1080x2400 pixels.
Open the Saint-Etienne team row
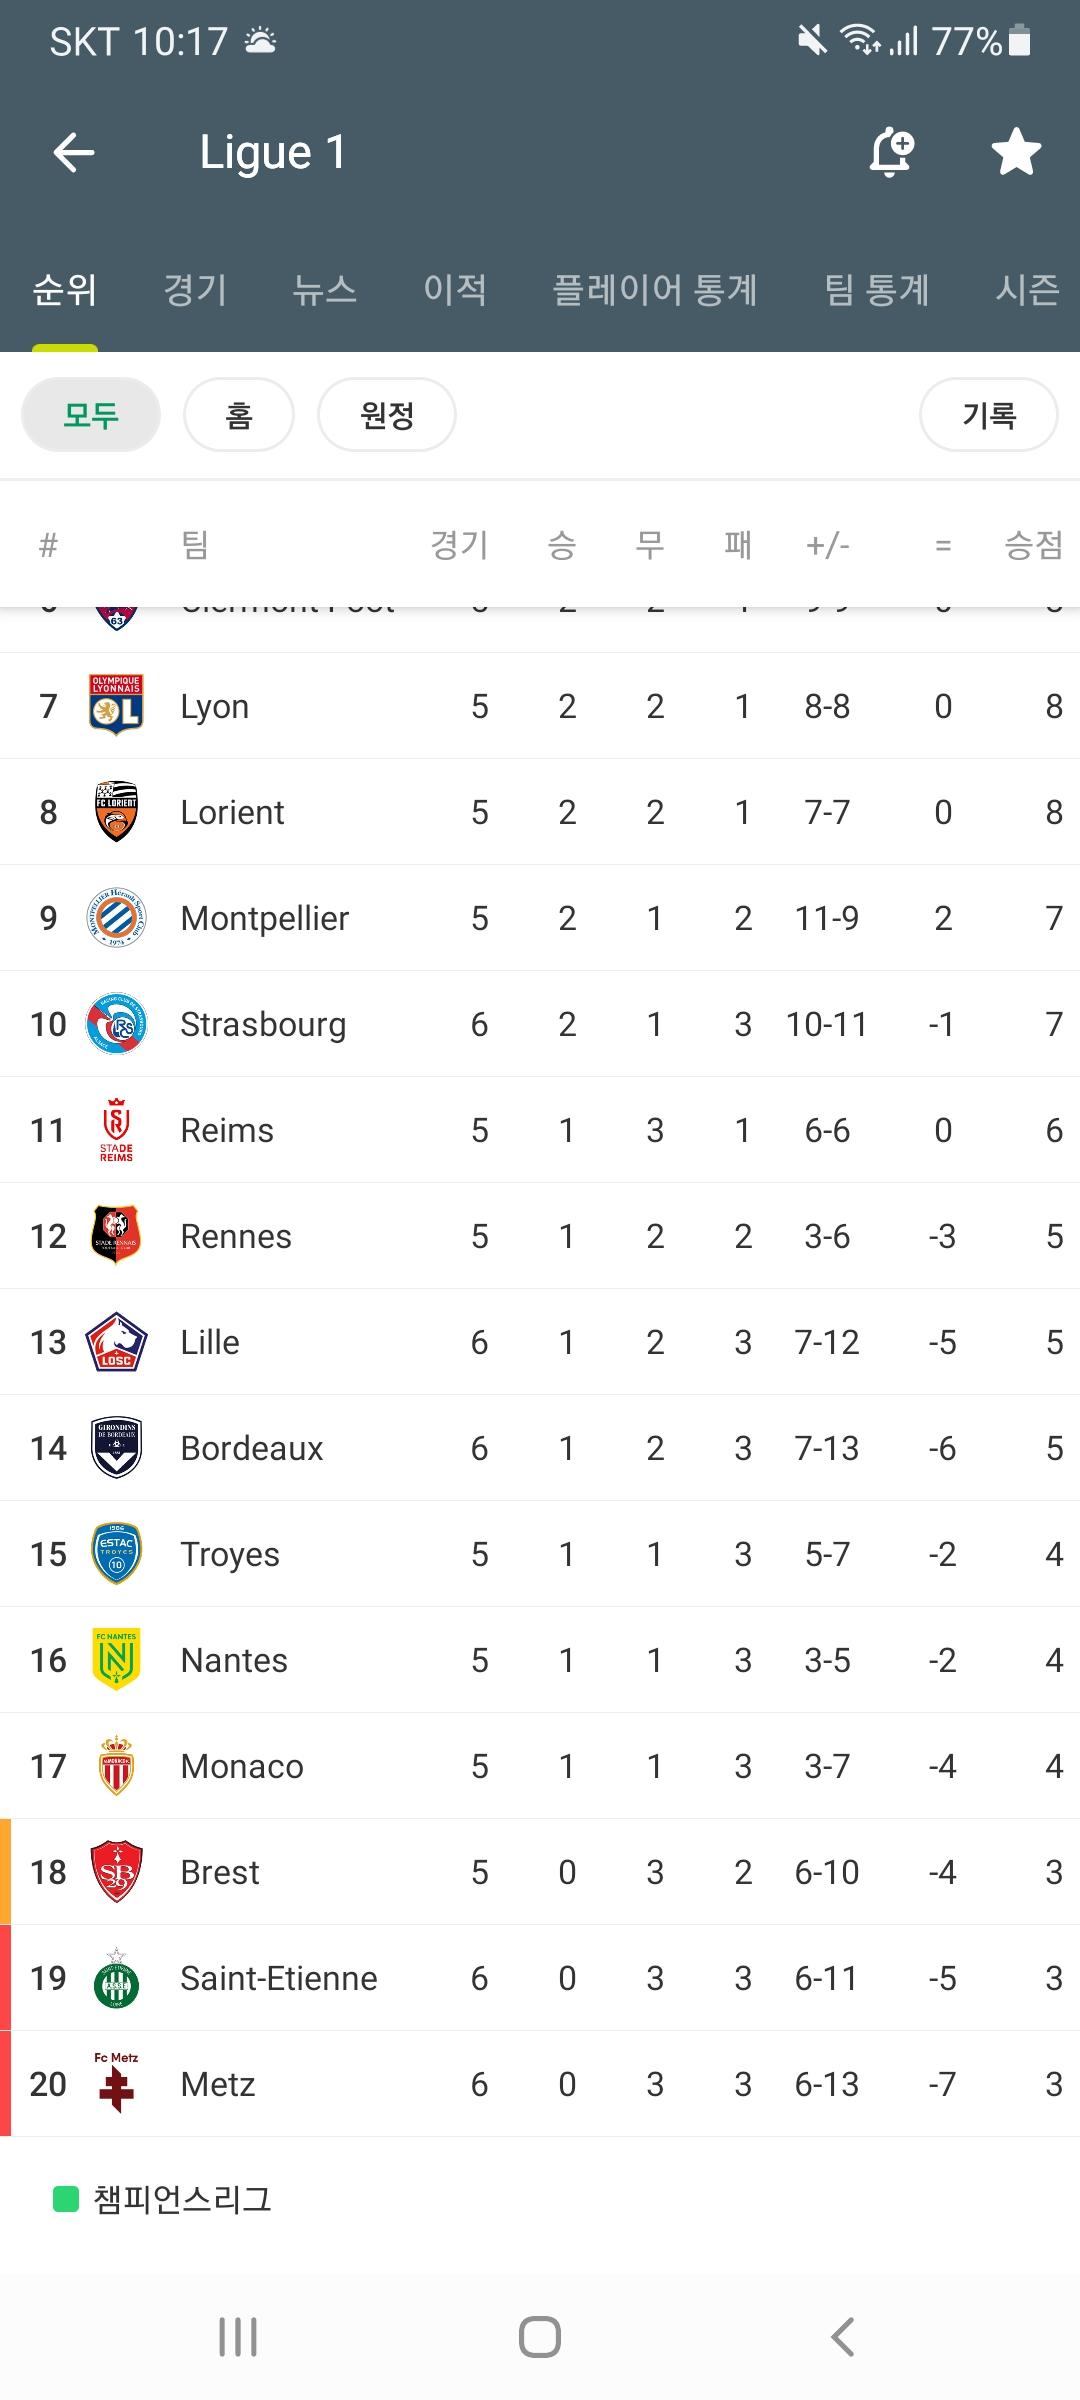tap(540, 1978)
